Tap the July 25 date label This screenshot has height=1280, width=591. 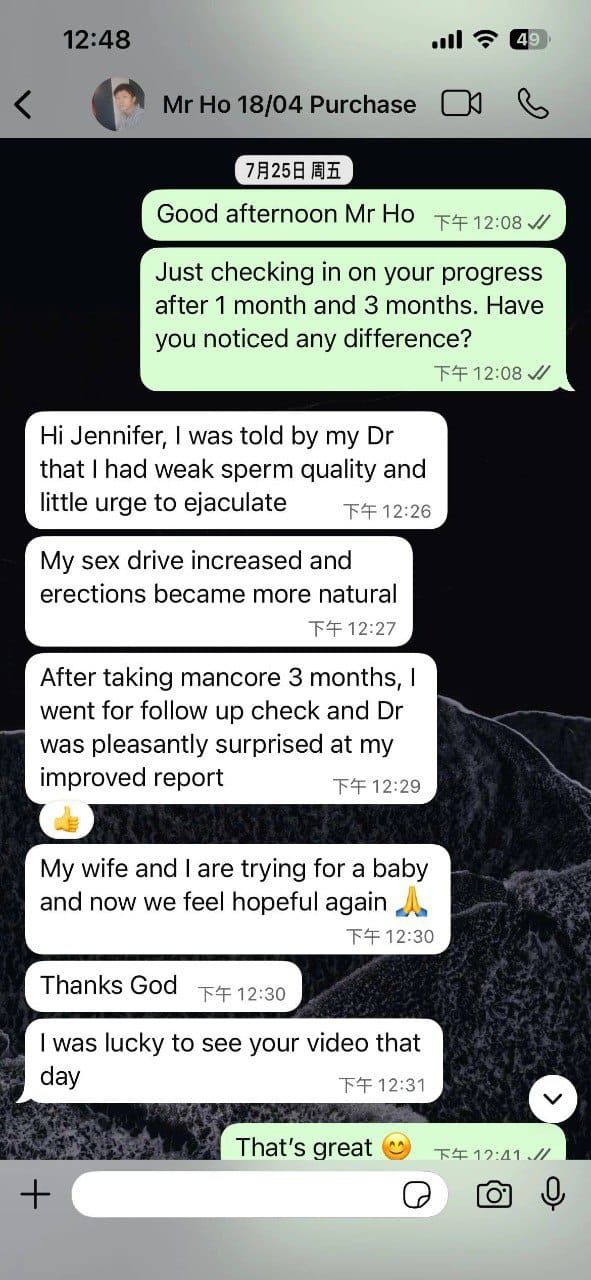tap(293, 170)
